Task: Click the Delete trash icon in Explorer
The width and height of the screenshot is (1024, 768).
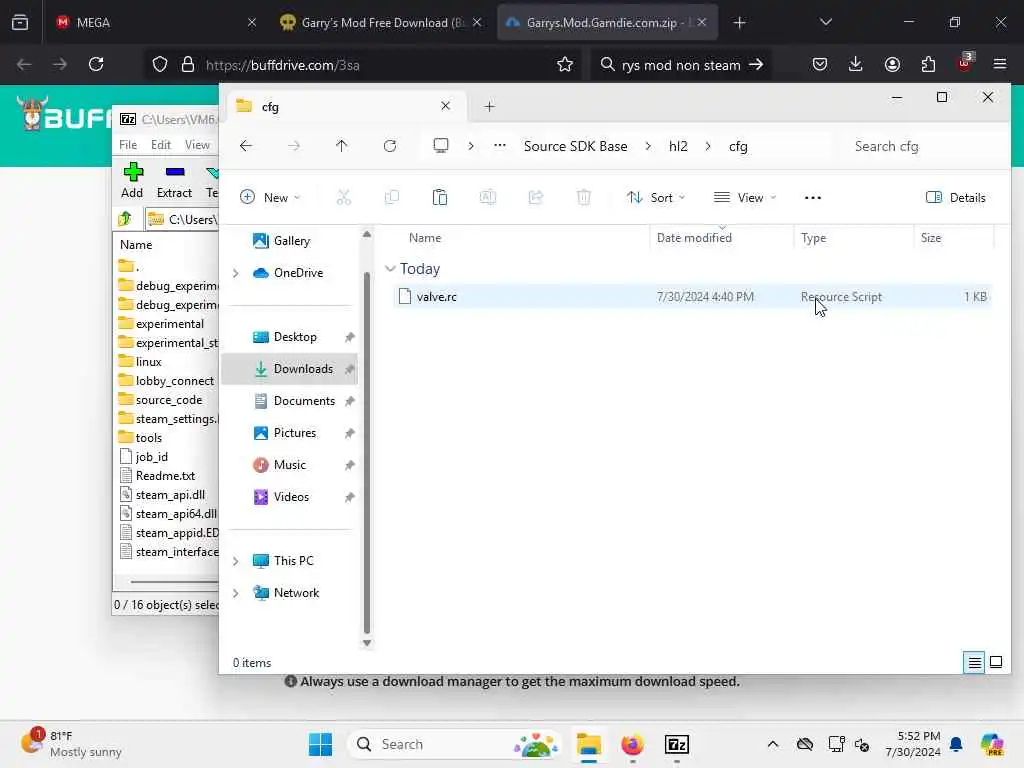Action: click(584, 197)
